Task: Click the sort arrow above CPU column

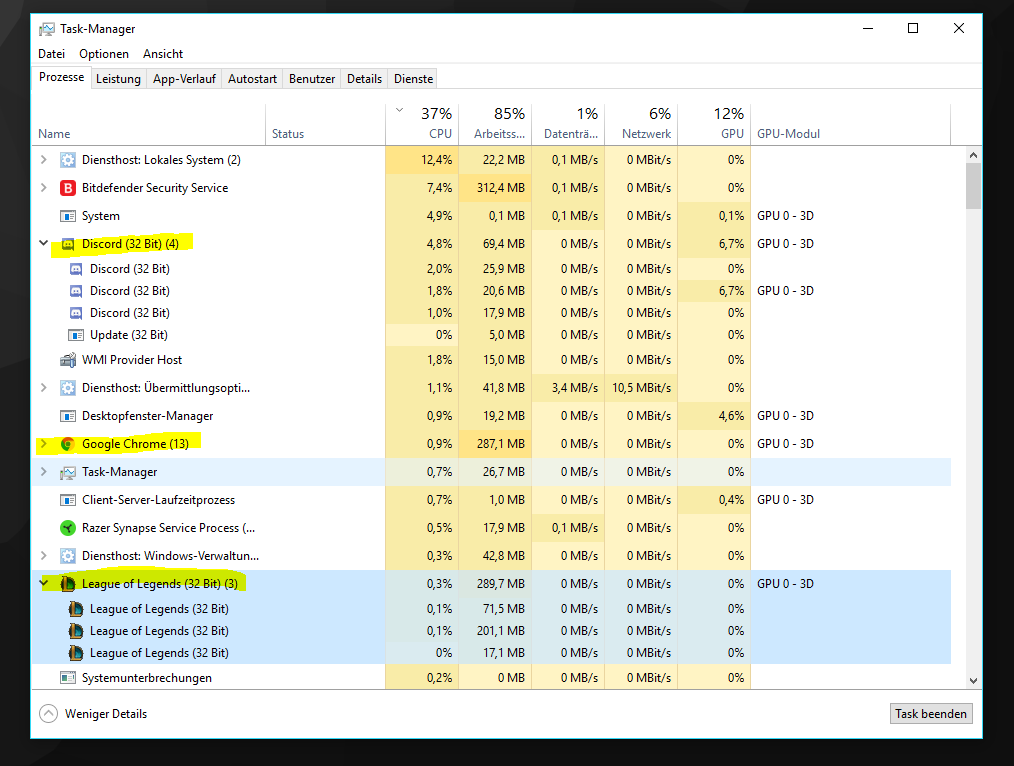Action: point(400,110)
